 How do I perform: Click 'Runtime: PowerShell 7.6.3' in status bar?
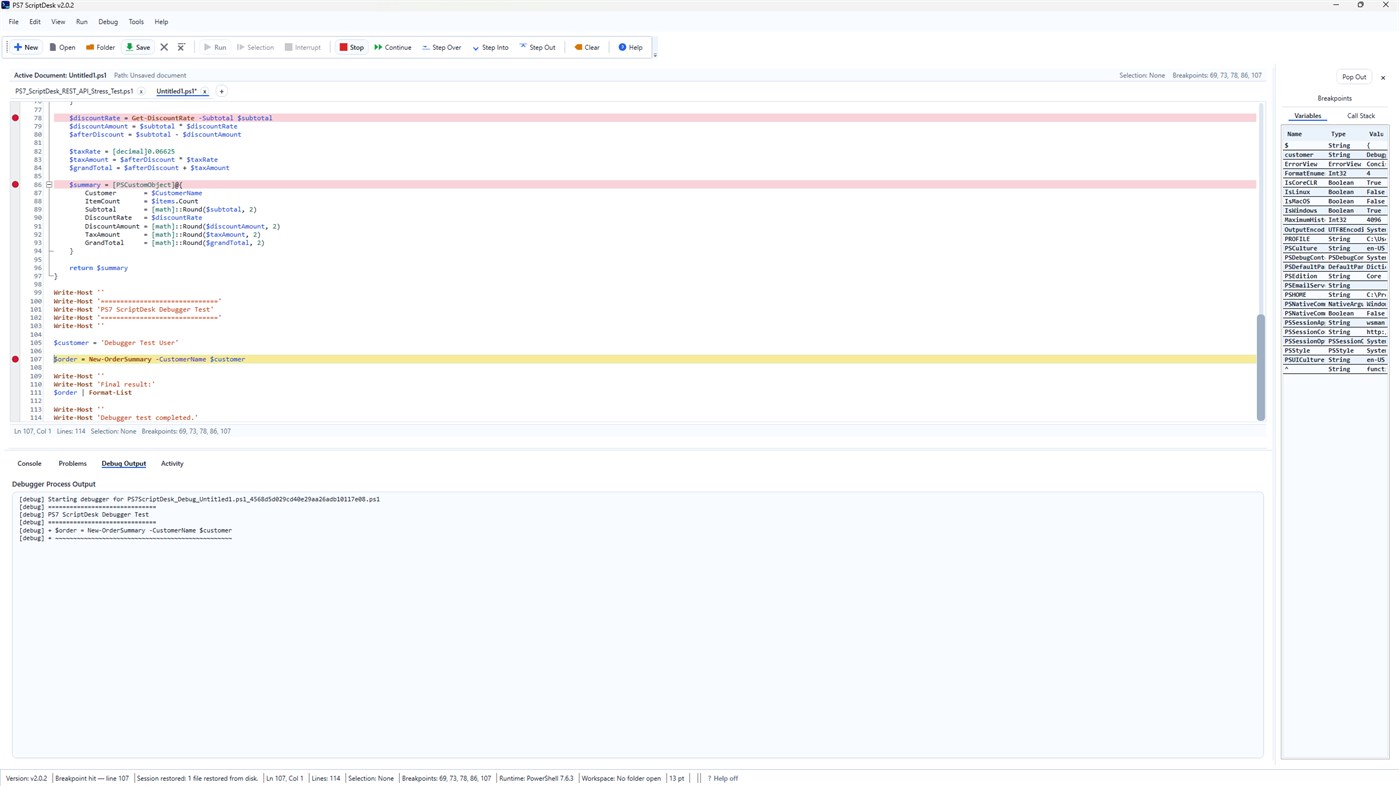tap(536, 778)
